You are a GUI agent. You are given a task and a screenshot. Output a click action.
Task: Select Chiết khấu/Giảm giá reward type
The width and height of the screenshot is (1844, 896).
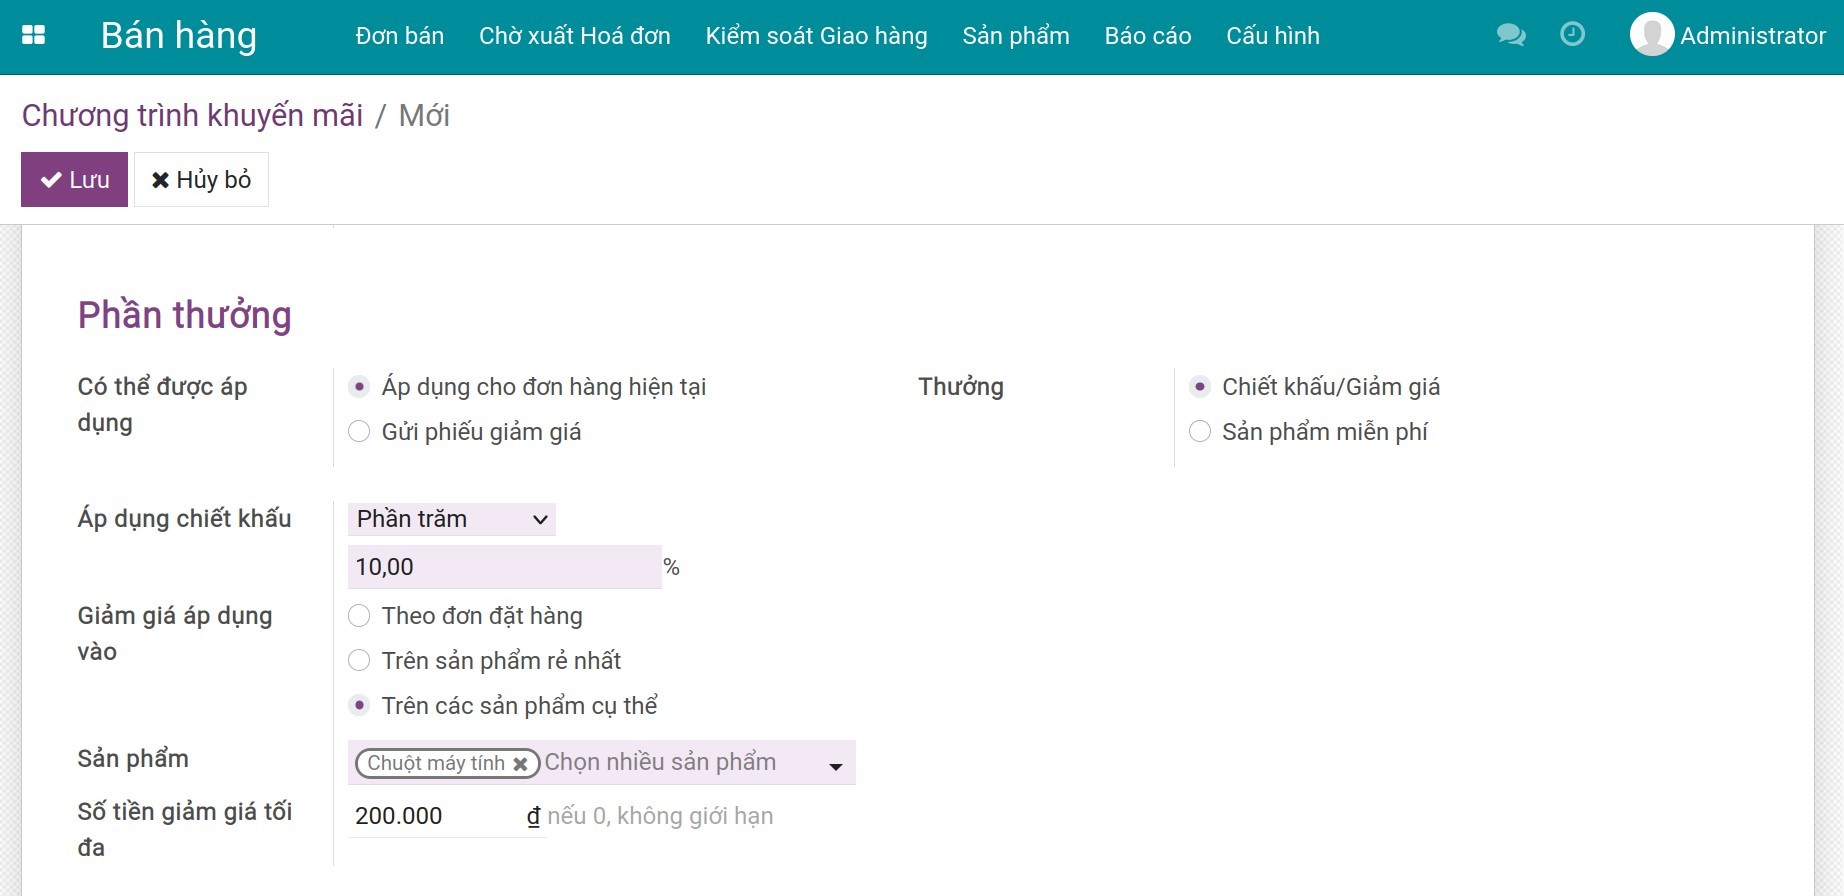[x=1200, y=386]
